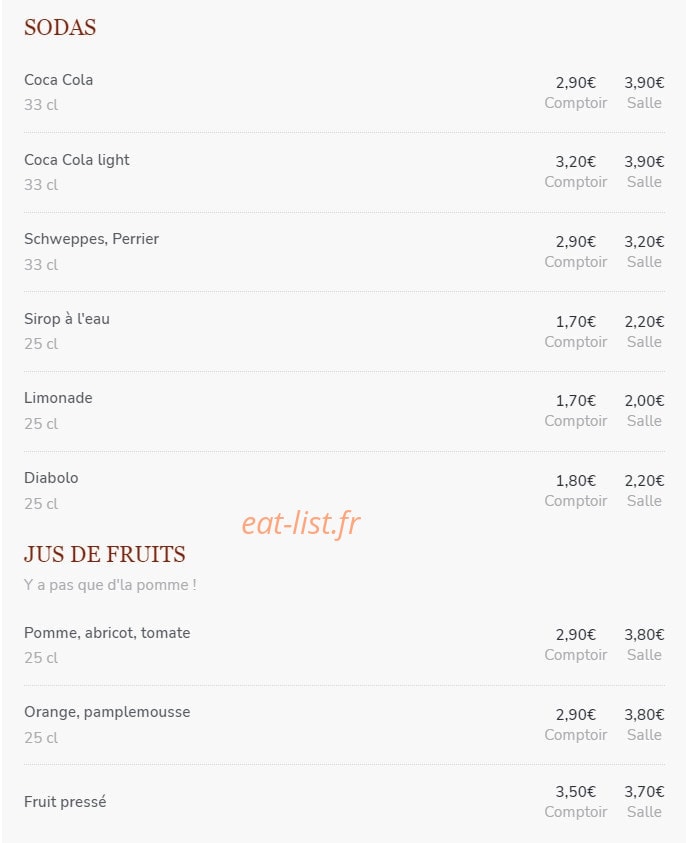Image resolution: width=686 pixels, height=843 pixels.
Task: Select the Coca Cola light item
Action: 77,160
